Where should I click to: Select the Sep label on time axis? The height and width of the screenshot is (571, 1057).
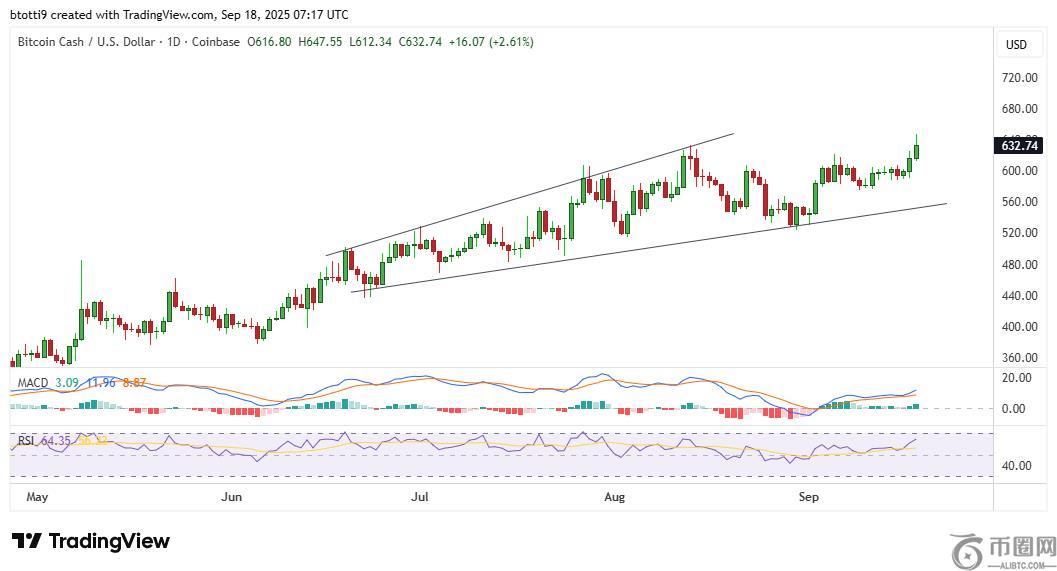(x=809, y=496)
